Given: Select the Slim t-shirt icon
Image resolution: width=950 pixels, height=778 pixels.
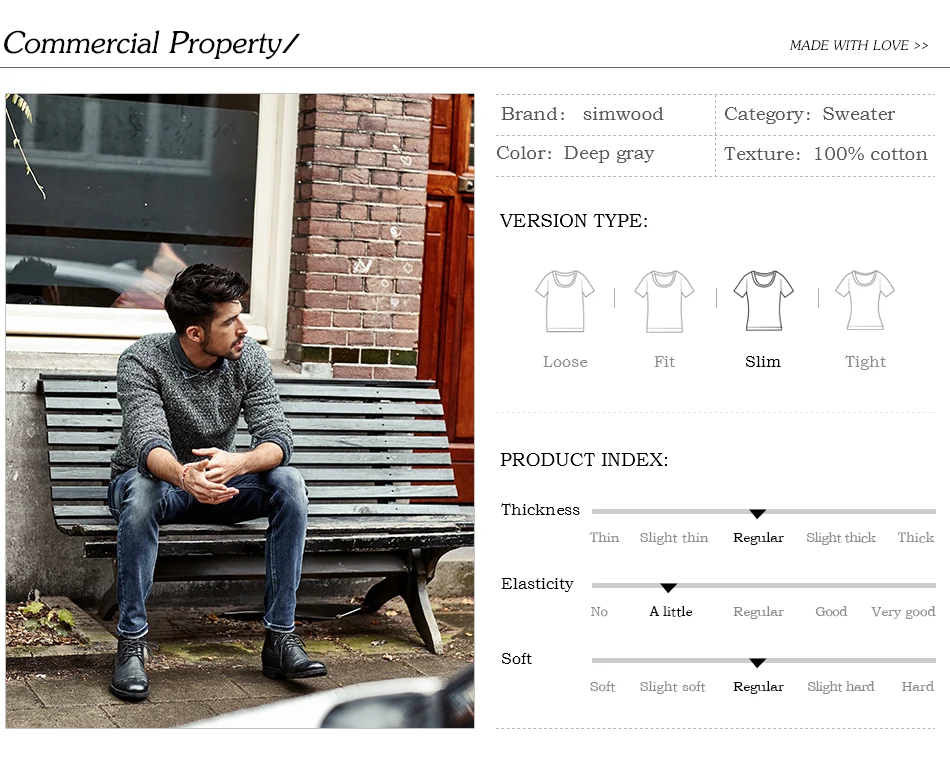Looking at the screenshot, I should (763, 301).
